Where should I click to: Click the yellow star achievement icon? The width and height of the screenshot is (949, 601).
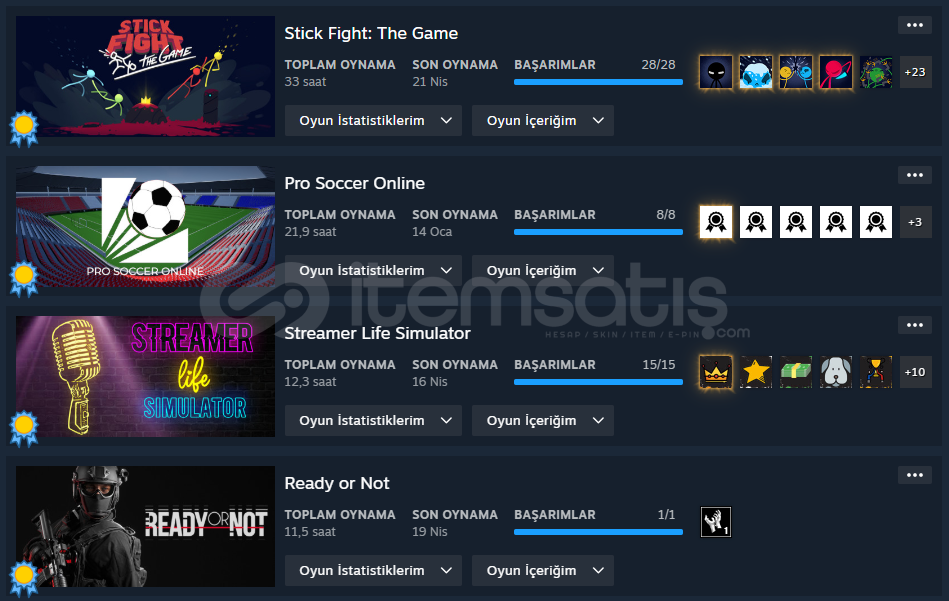tap(756, 372)
